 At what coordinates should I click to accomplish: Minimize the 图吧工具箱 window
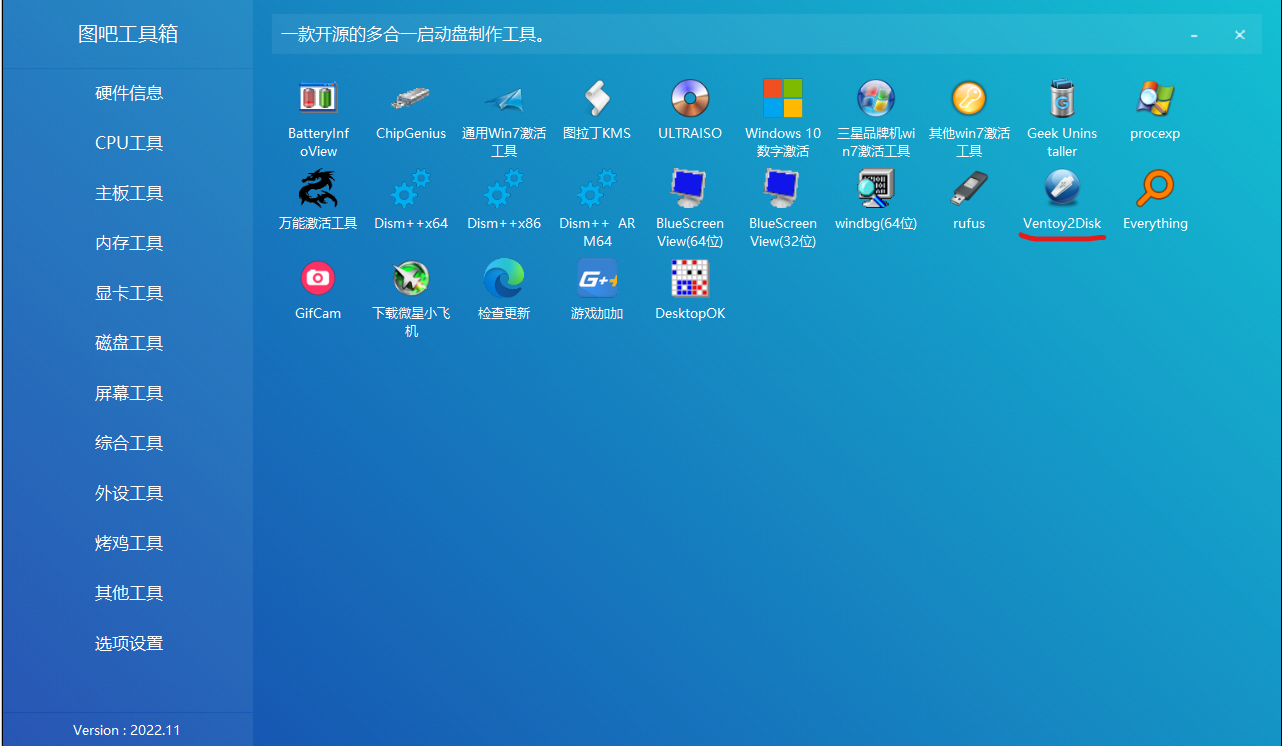pos(1194,35)
